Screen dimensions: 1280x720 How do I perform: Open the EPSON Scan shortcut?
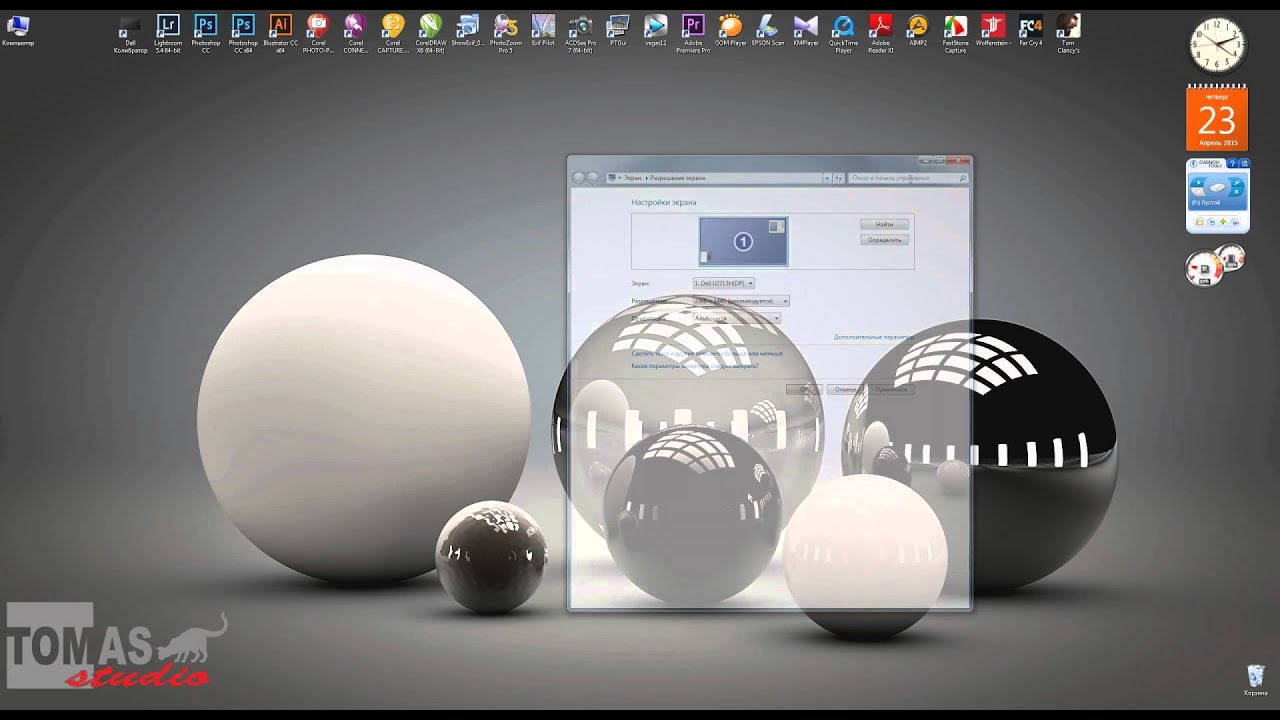(768, 31)
